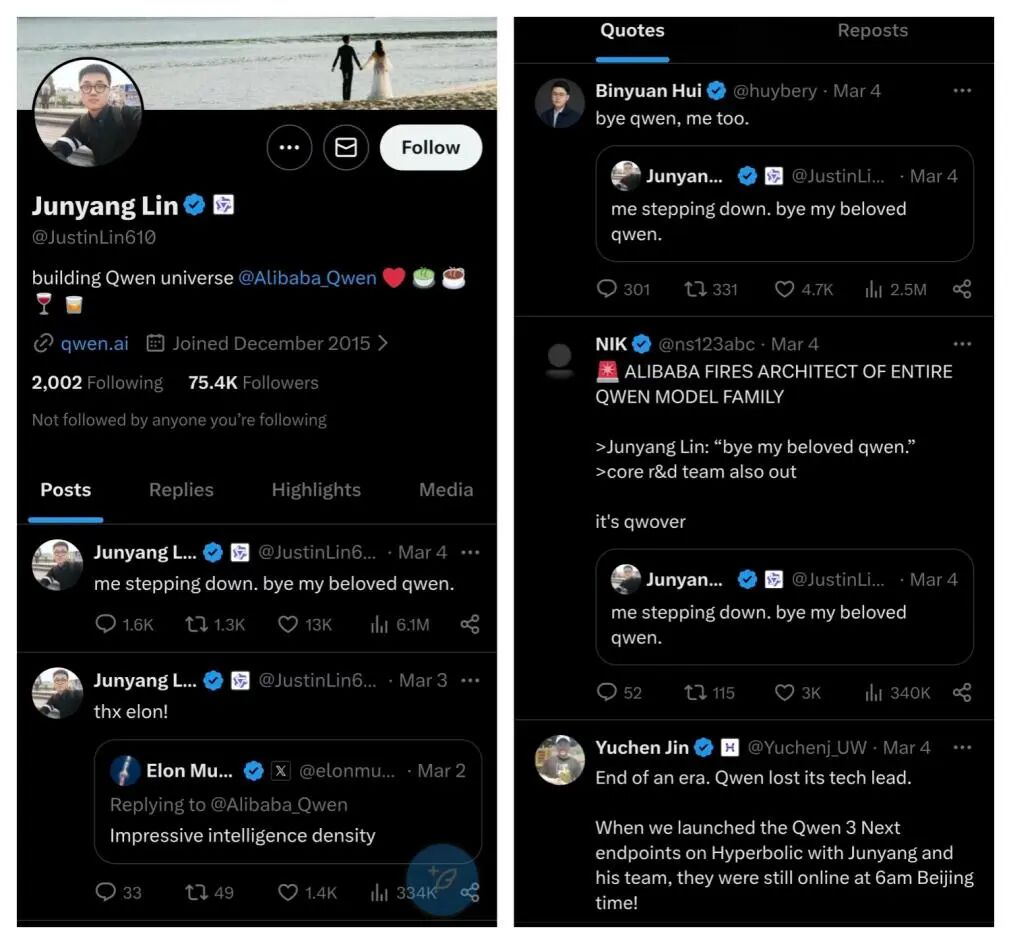Like NIK's "ALIBABA FIRES ARCHITECT" post
The image size is (1011, 944).
785,692
